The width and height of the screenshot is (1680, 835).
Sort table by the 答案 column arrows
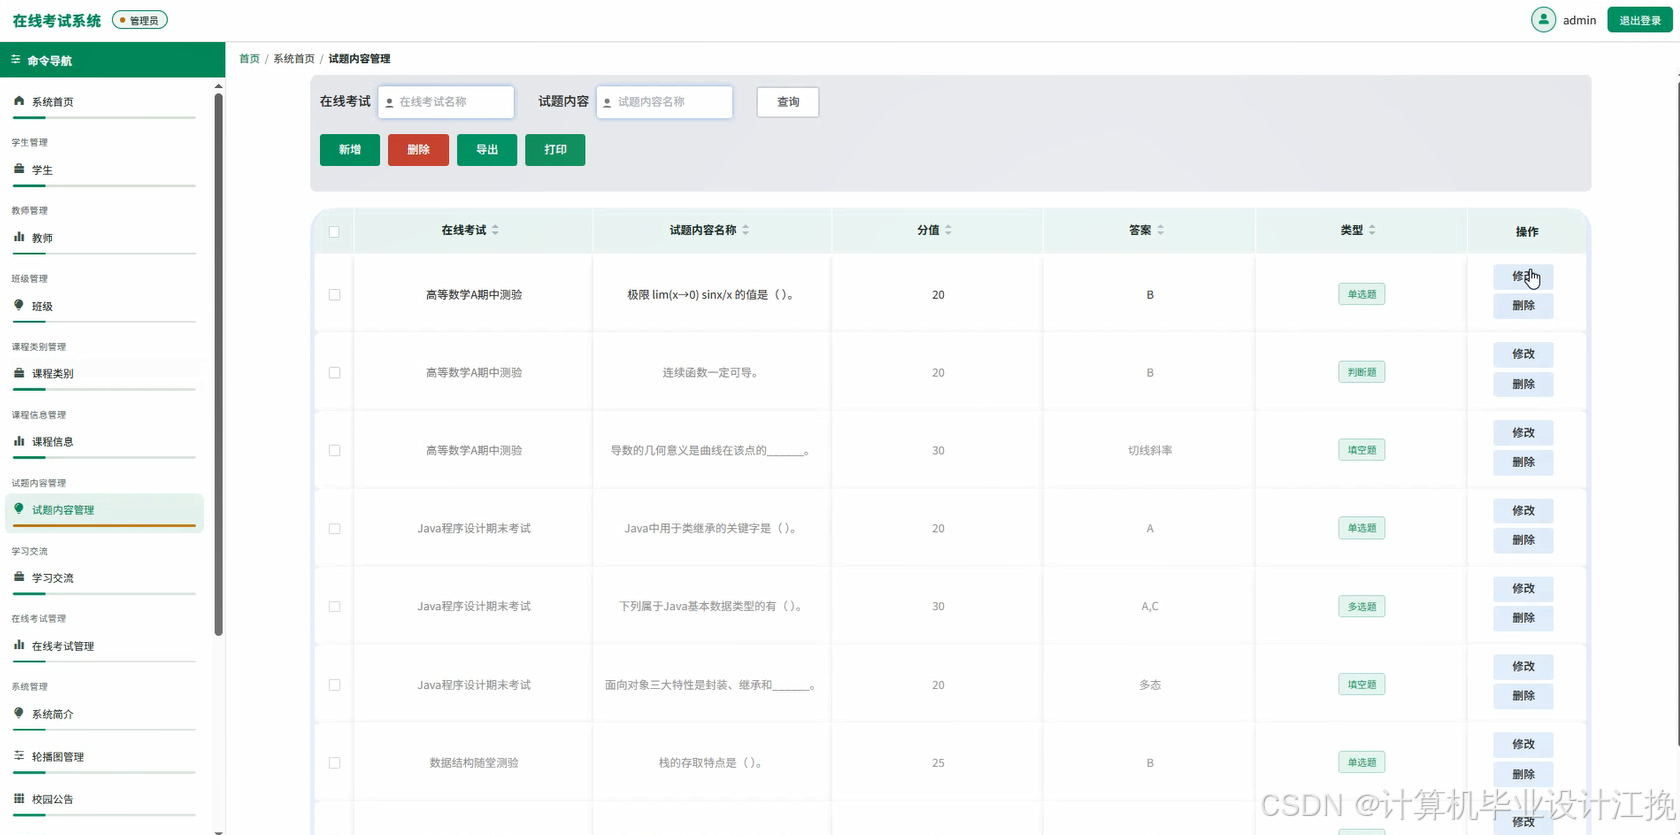(1161, 230)
